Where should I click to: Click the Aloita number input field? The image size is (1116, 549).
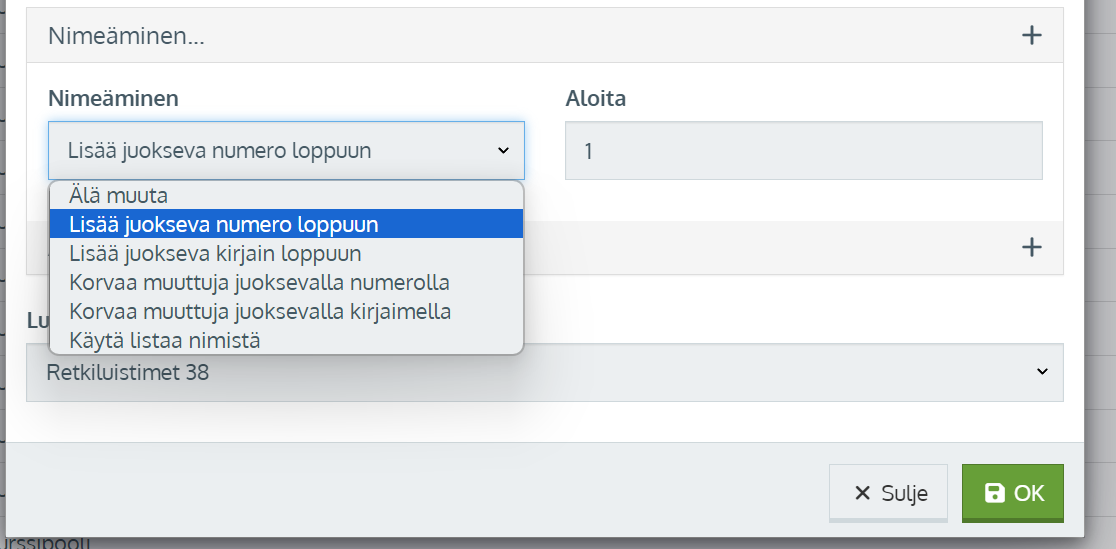tap(803, 151)
